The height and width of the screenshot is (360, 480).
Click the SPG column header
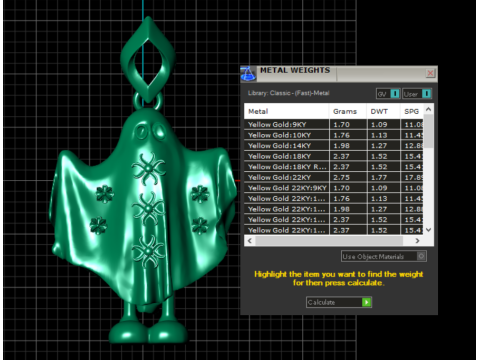pyautogui.click(x=412, y=111)
